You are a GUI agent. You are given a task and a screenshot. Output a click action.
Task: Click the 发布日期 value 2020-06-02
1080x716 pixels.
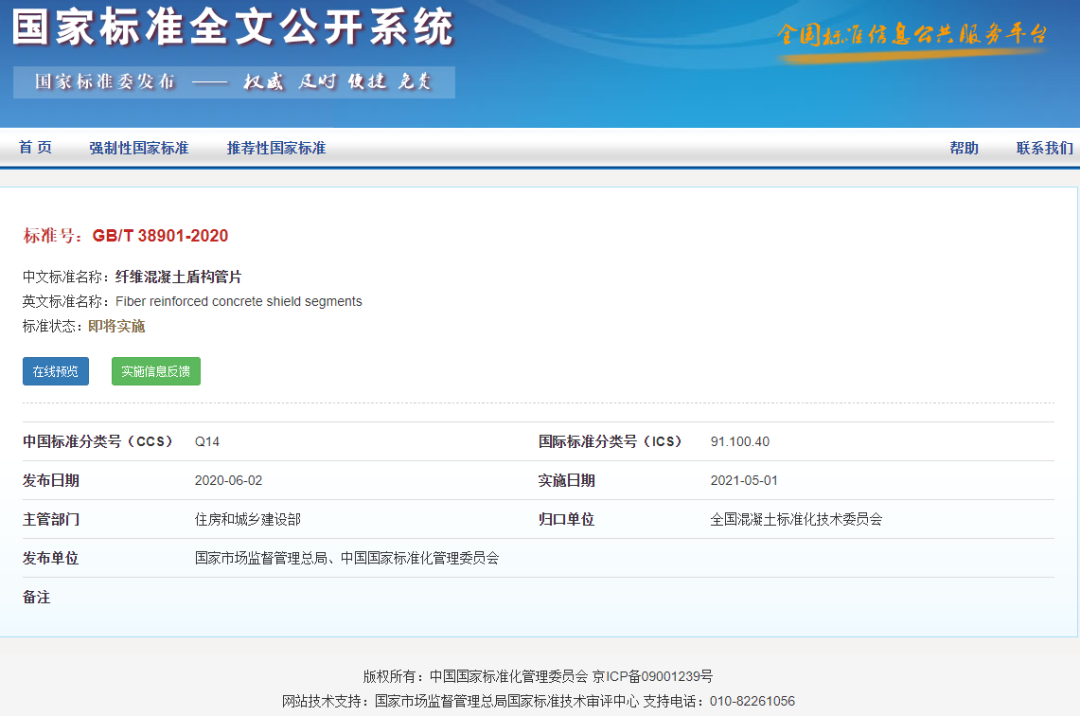pos(228,480)
